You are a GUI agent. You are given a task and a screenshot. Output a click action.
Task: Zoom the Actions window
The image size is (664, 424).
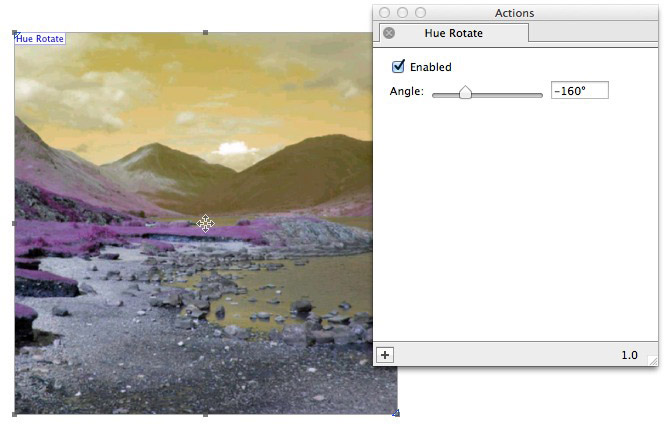point(421,13)
